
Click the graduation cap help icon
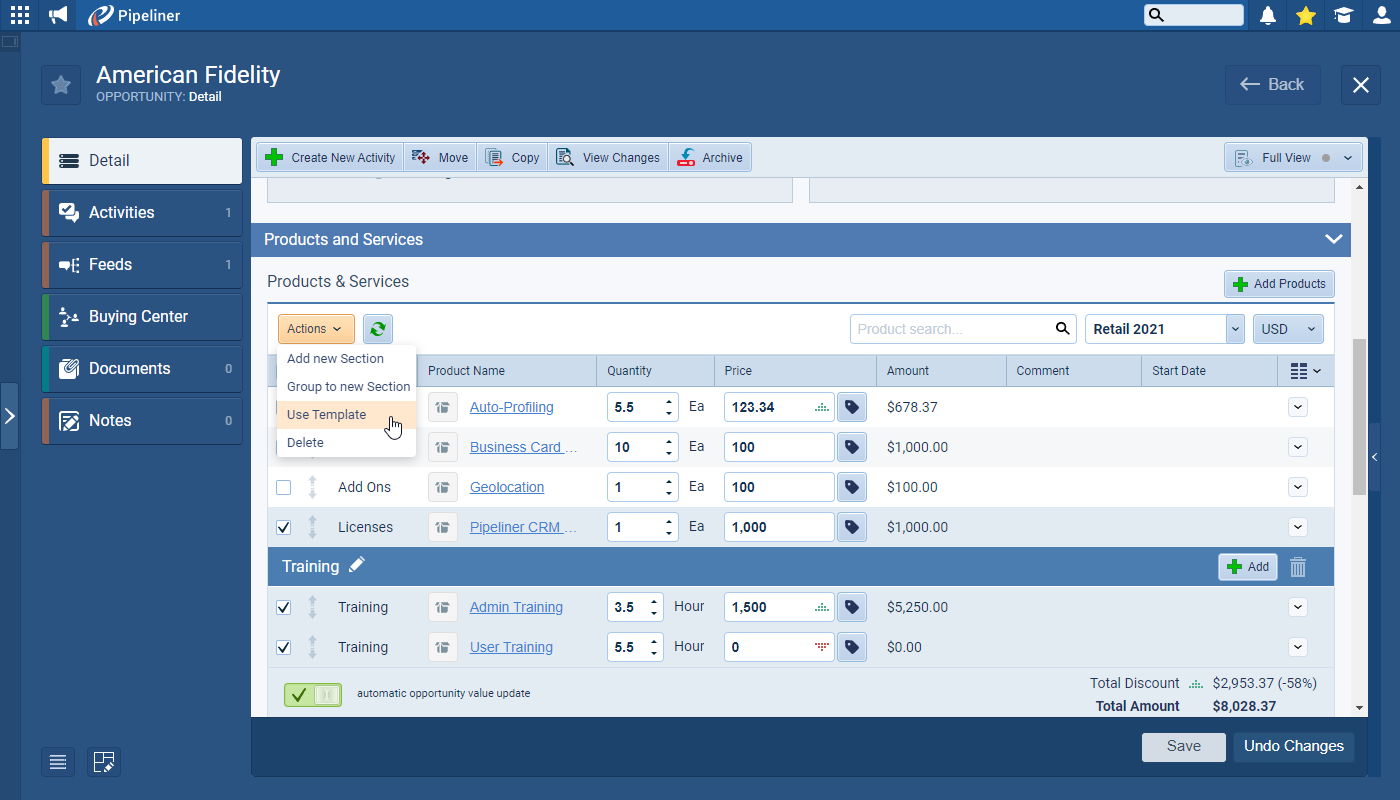point(1343,15)
